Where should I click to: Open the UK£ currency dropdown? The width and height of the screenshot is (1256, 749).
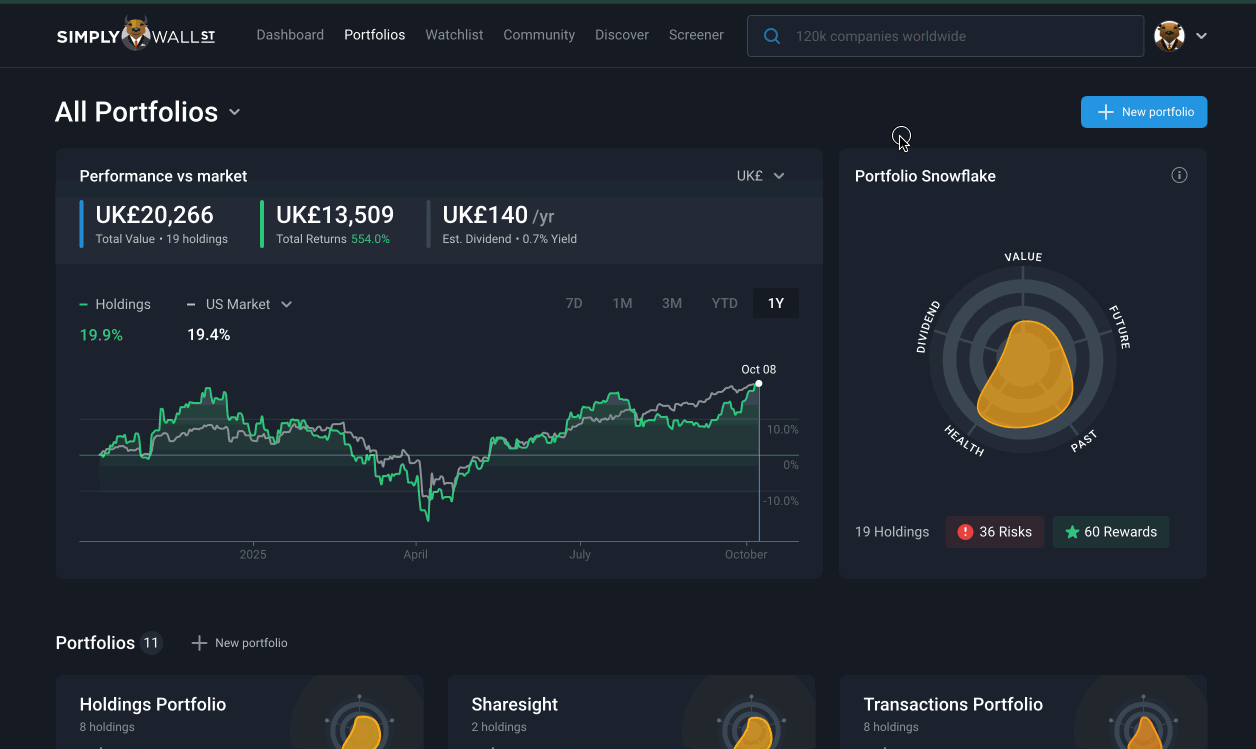pyautogui.click(x=761, y=176)
